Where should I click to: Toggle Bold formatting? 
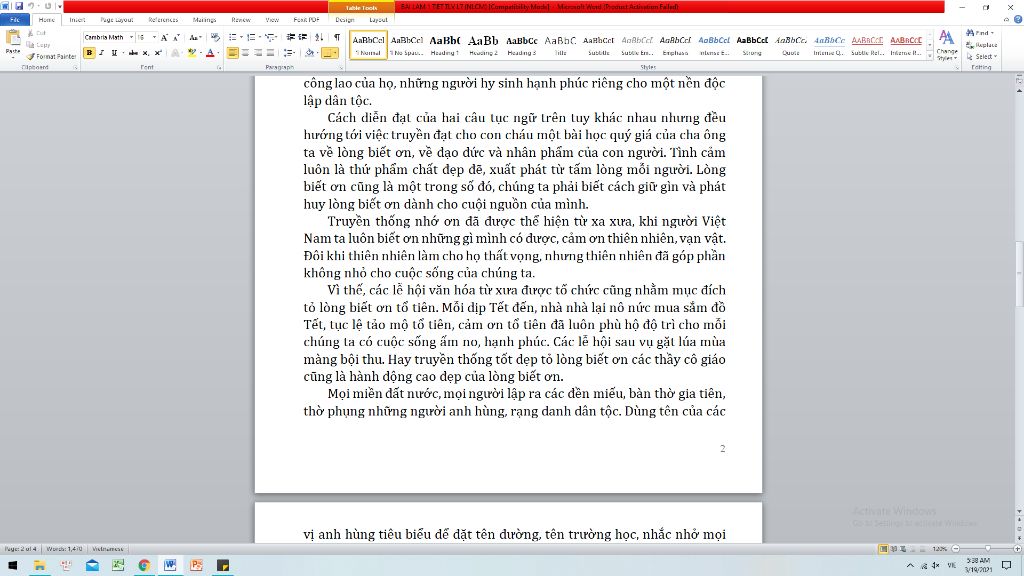point(89,53)
